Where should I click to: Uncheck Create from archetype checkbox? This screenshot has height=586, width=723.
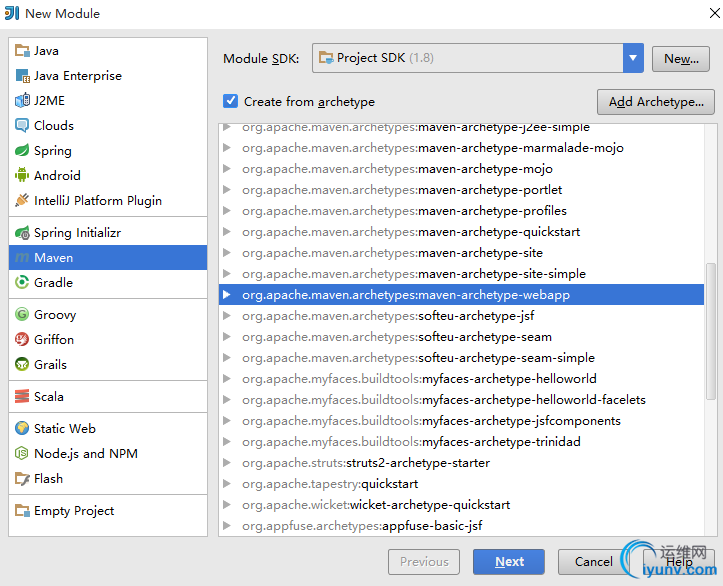tap(230, 101)
